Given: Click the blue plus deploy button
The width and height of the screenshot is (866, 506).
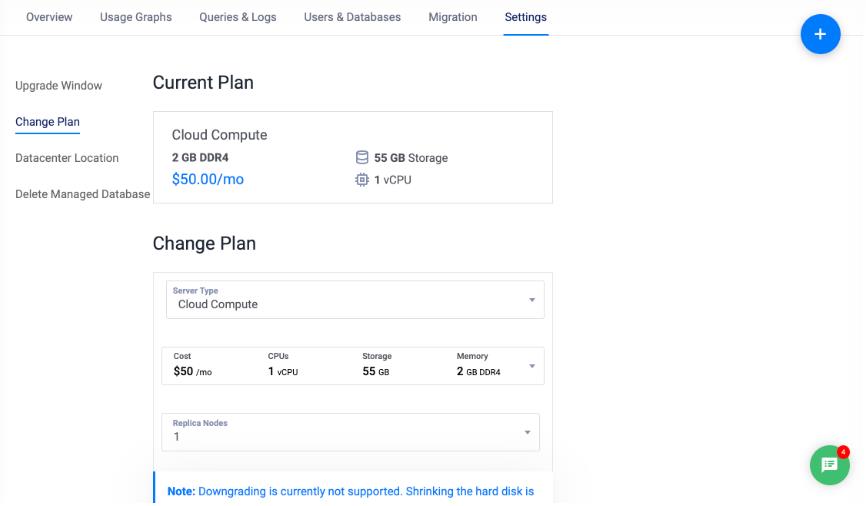Looking at the screenshot, I should point(820,35).
